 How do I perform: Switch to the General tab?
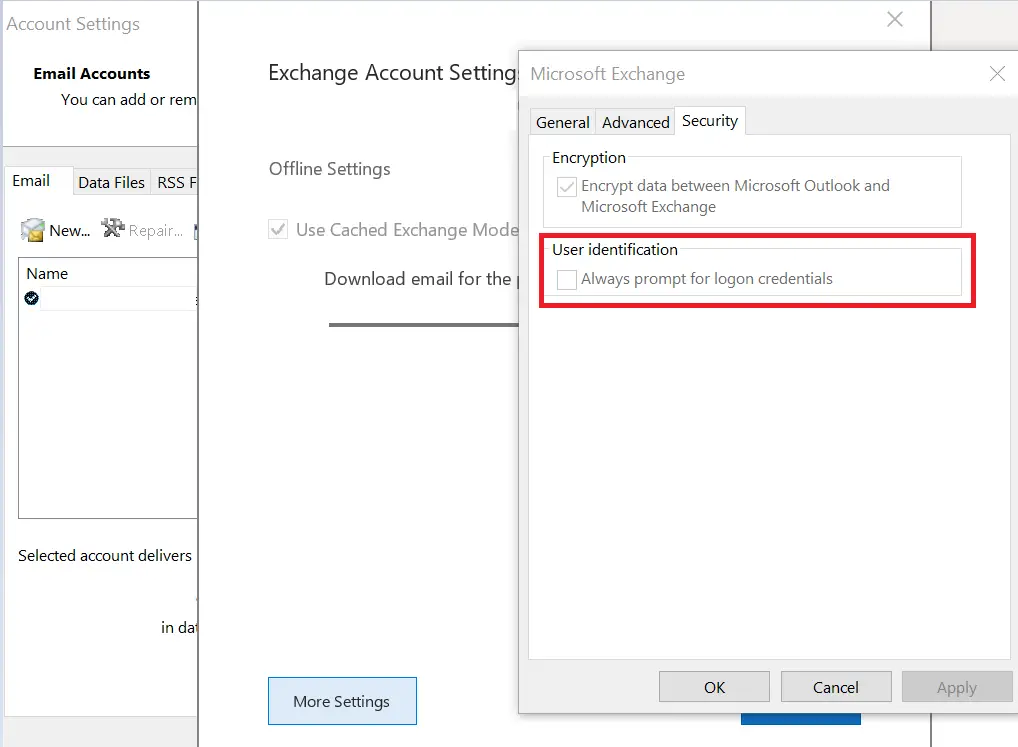(x=562, y=122)
